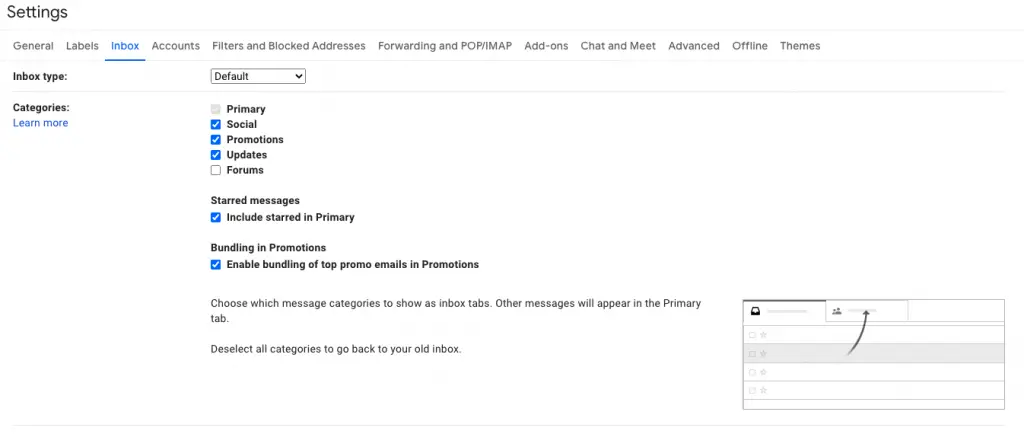Image resolution: width=1024 pixels, height=434 pixels.
Task: Uncheck the Social category checkbox
Action: [x=216, y=124]
